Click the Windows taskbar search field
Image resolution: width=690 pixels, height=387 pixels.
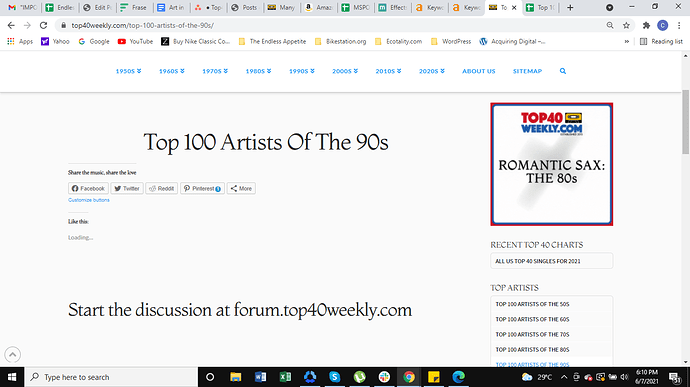[x=112, y=377]
